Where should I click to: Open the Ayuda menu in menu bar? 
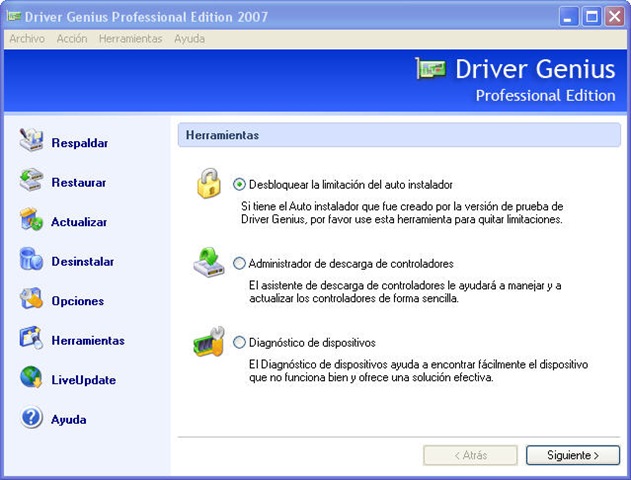(189, 39)
